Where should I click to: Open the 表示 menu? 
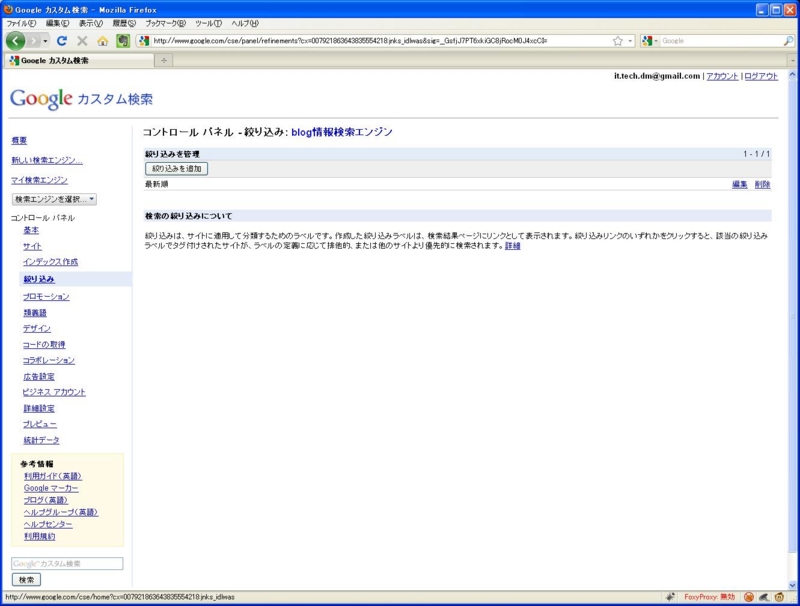[x=90, y=23]
